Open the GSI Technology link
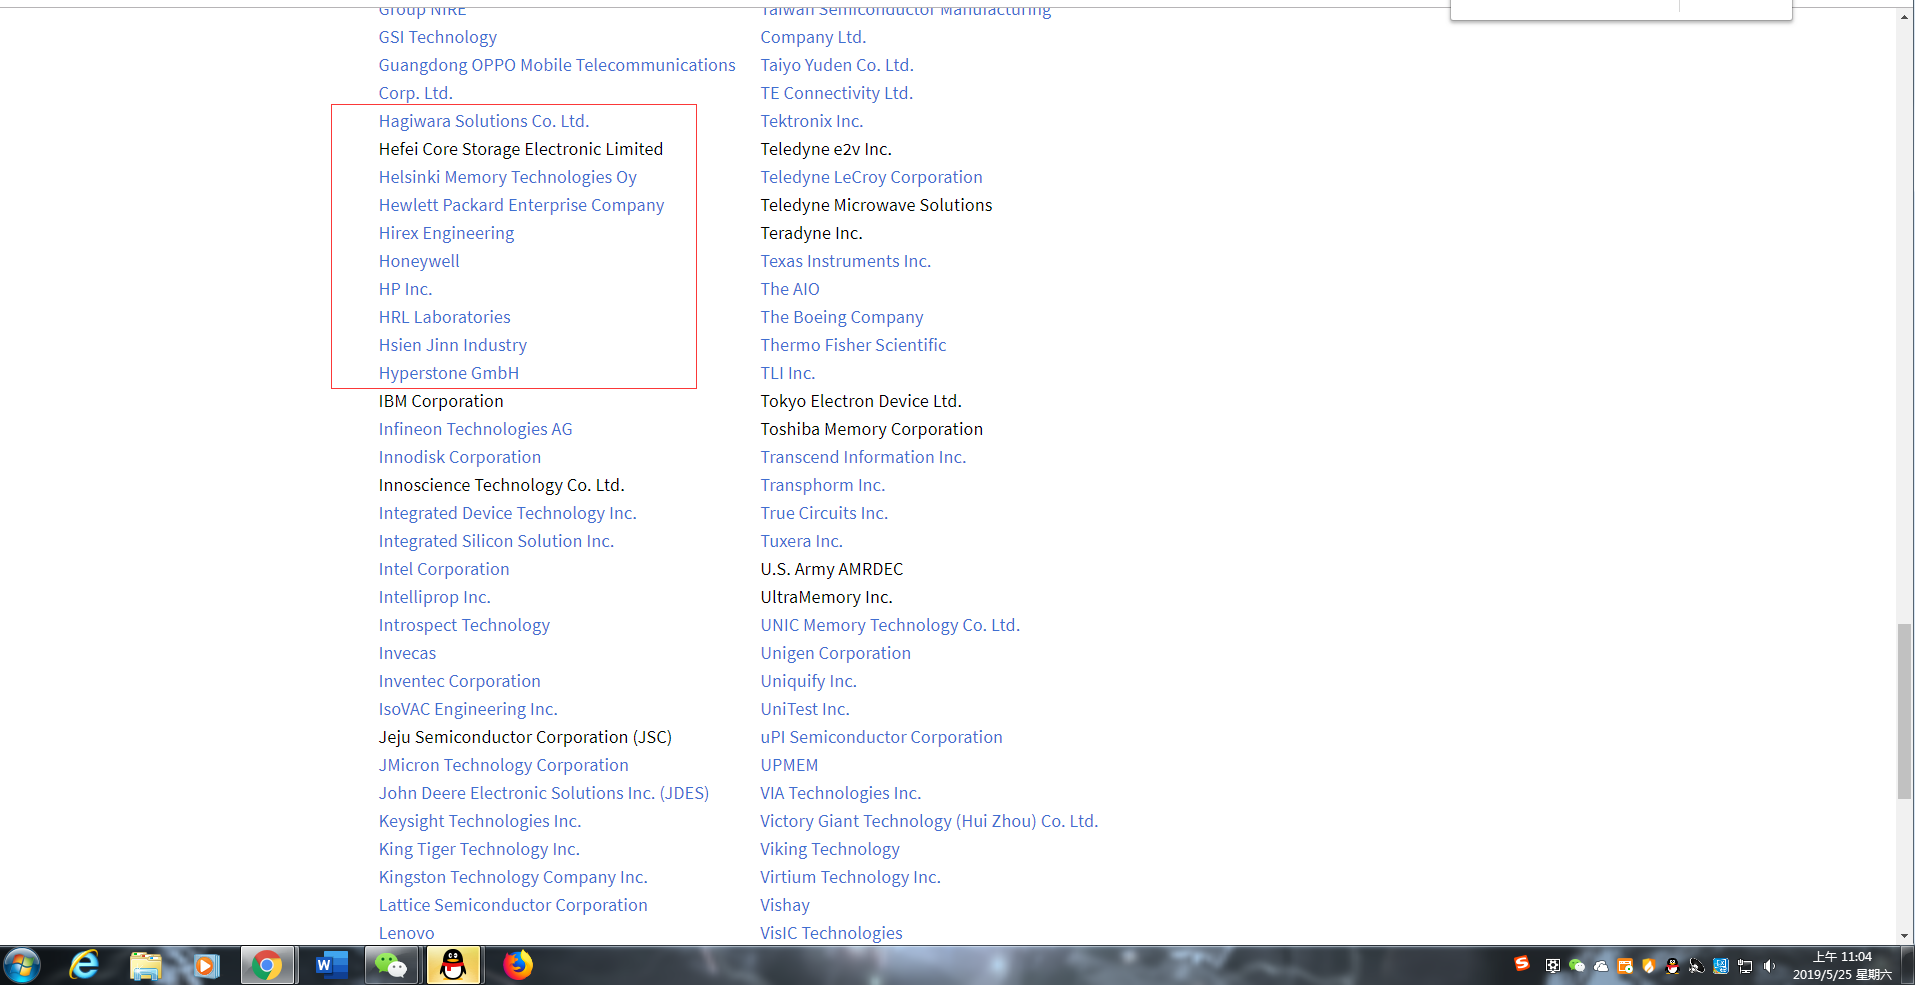The image size is (1915, 985). tap(437, 37)
